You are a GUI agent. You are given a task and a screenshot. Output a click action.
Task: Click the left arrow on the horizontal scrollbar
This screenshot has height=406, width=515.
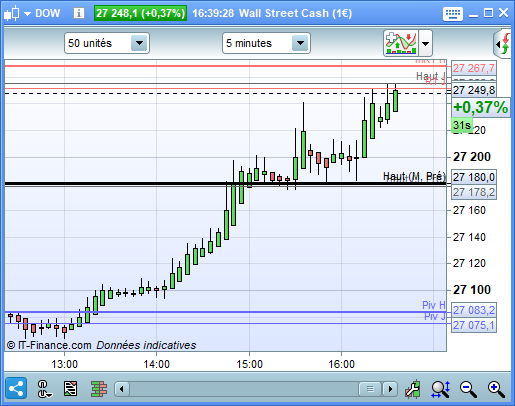[122, 389]
